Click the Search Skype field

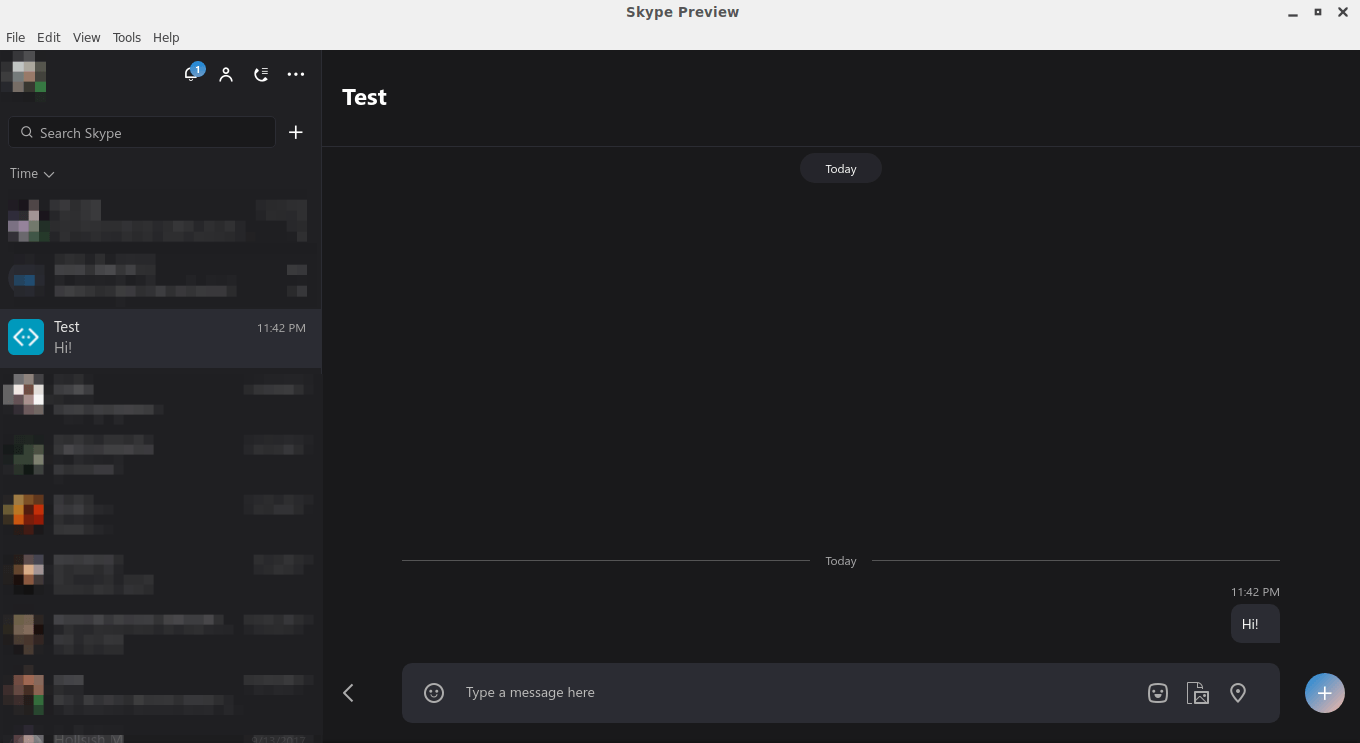click(x=142, y=132)
